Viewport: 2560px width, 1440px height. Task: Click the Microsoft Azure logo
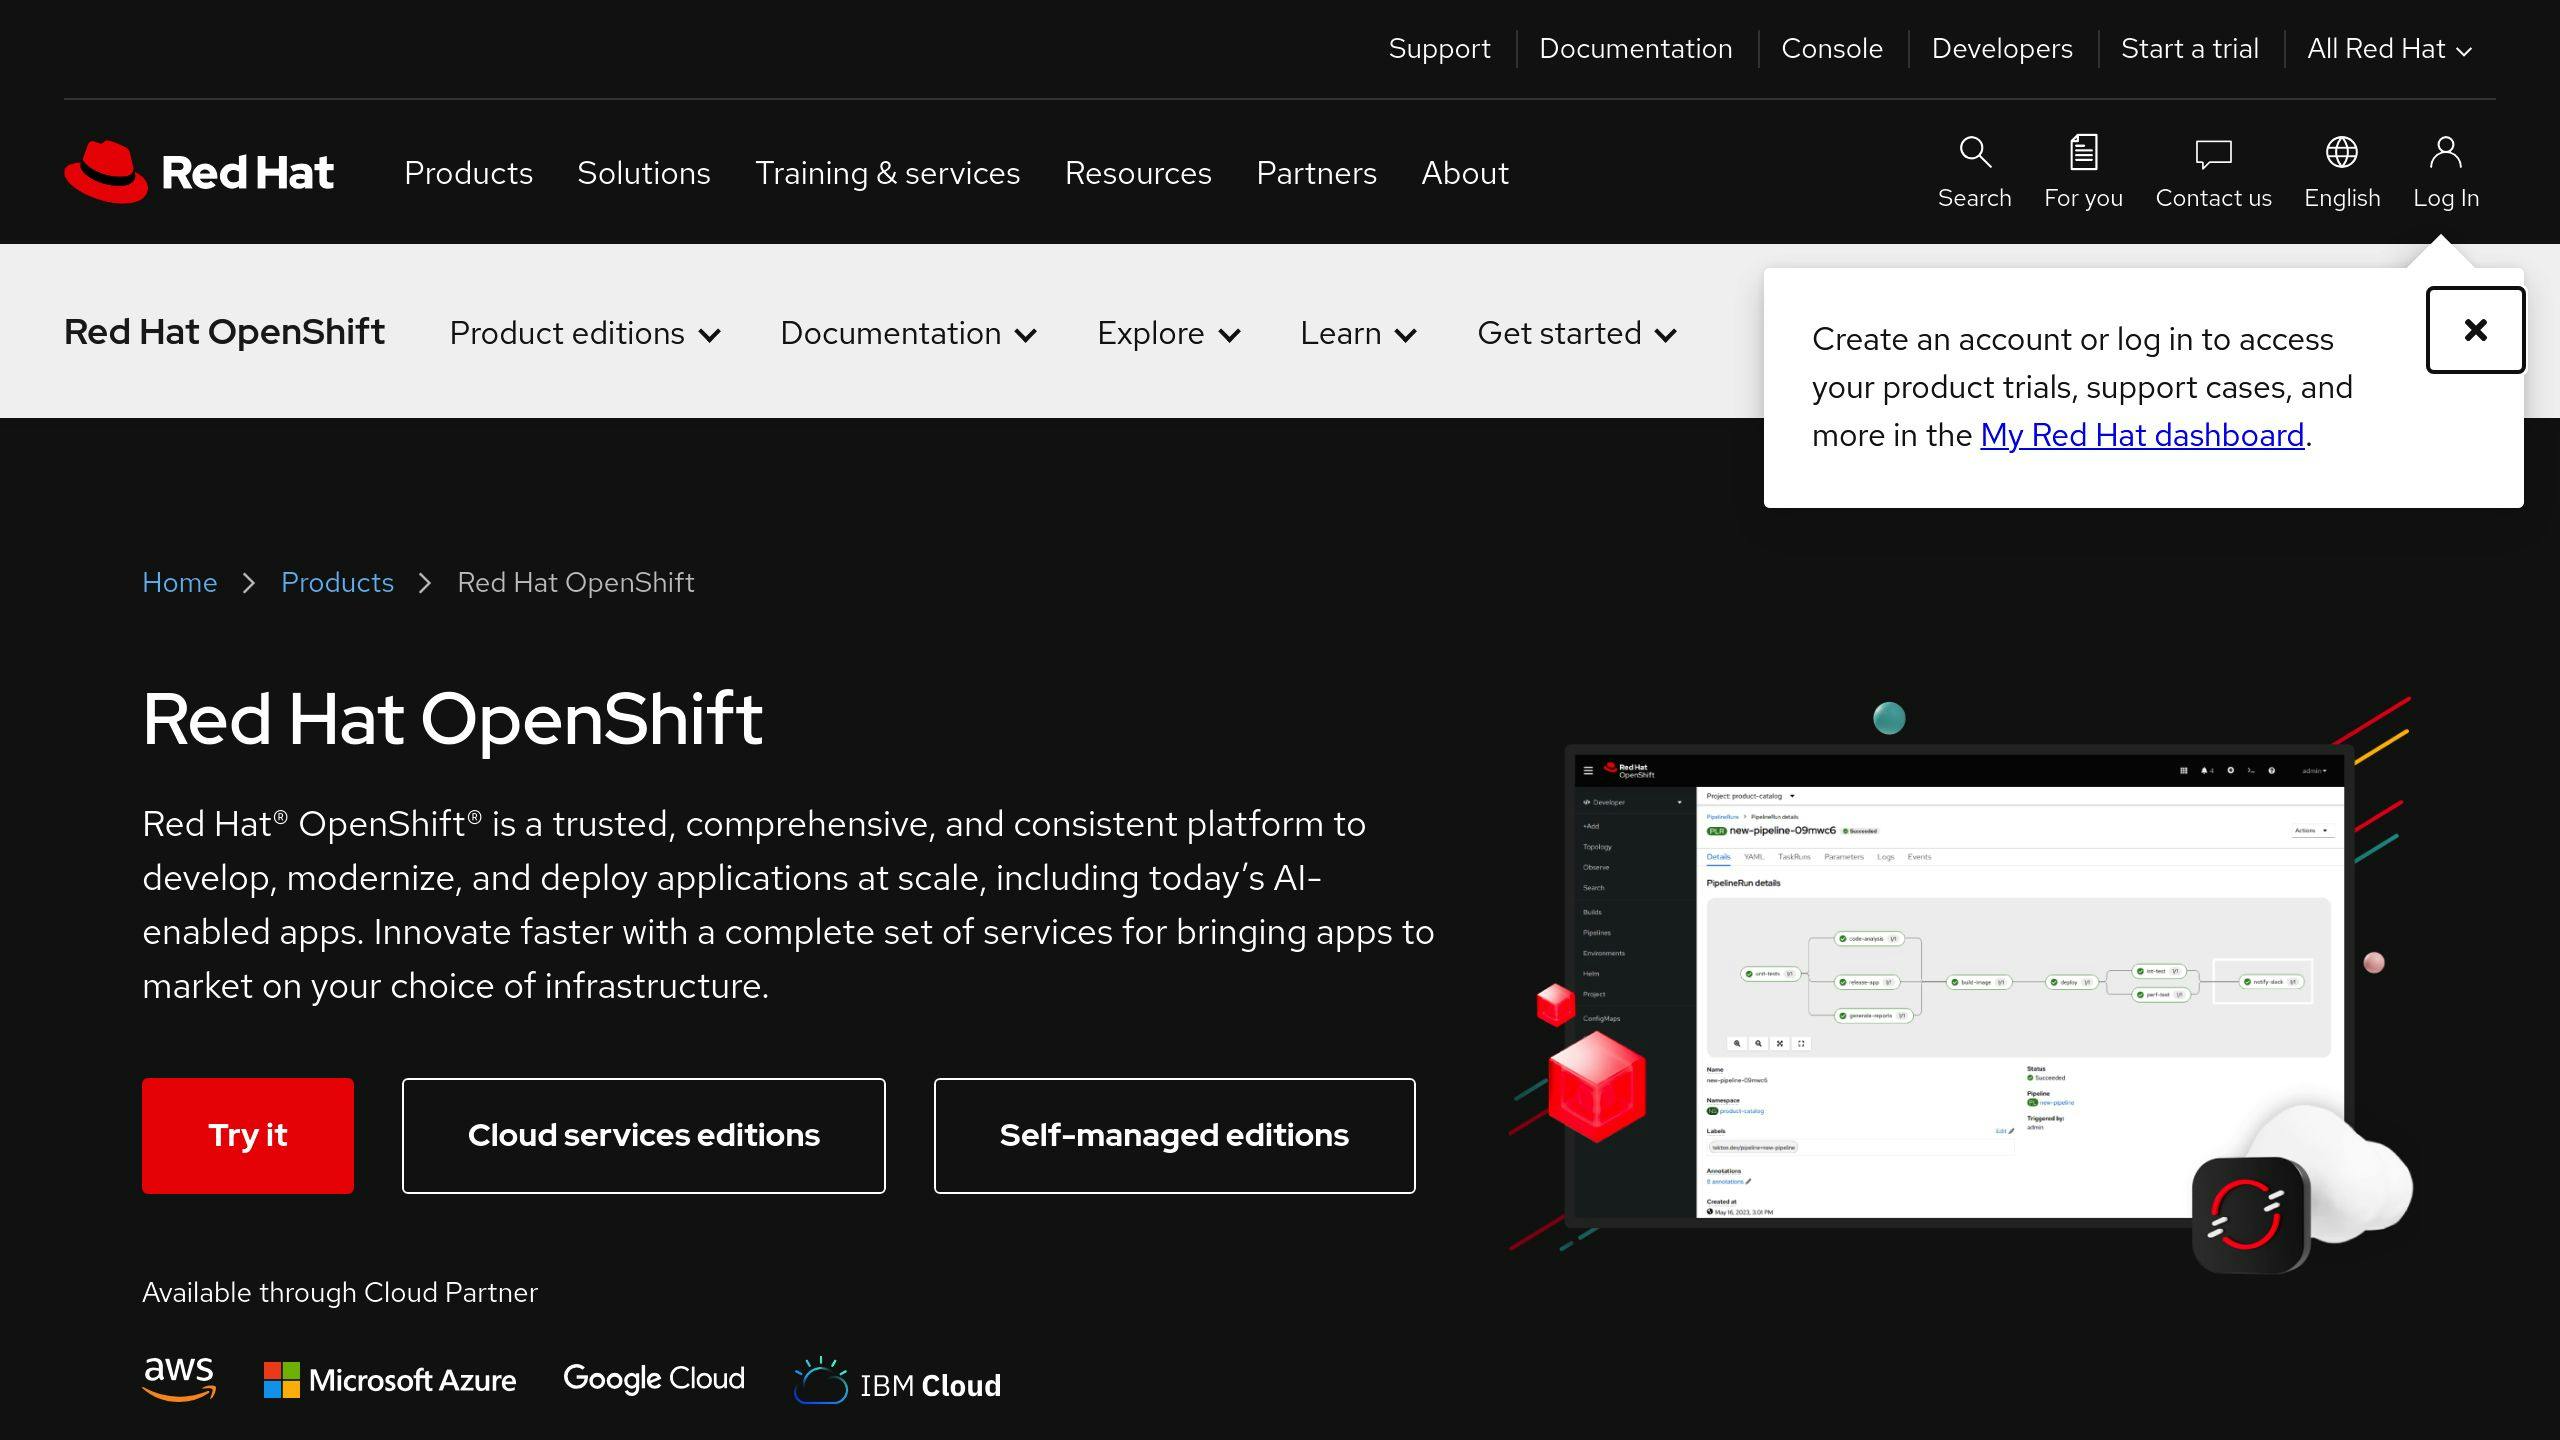pyautogui.click(x=390, y=1380)
